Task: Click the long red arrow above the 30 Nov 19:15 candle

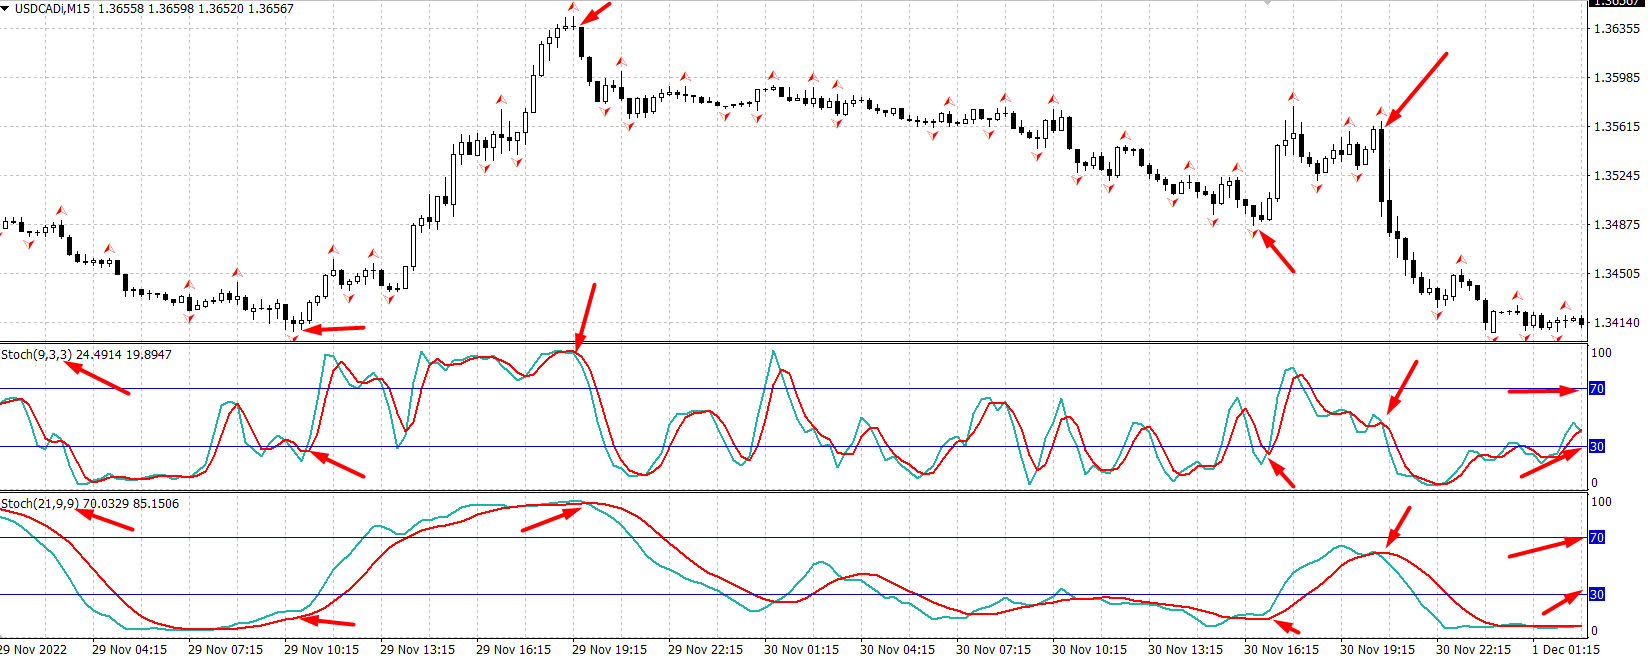Action: (1416, 89)
